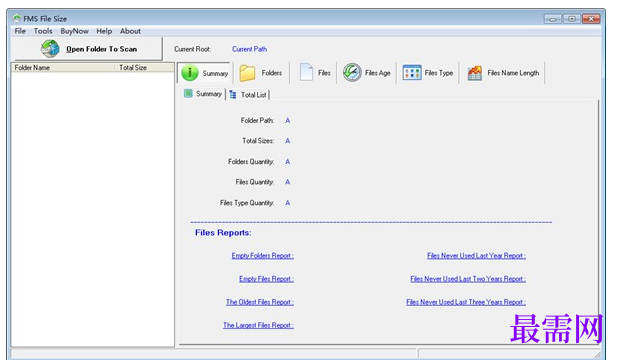This screenshot has width=622, height=360.
Task: Select the Folders tab label
Action: pos(272,73)
